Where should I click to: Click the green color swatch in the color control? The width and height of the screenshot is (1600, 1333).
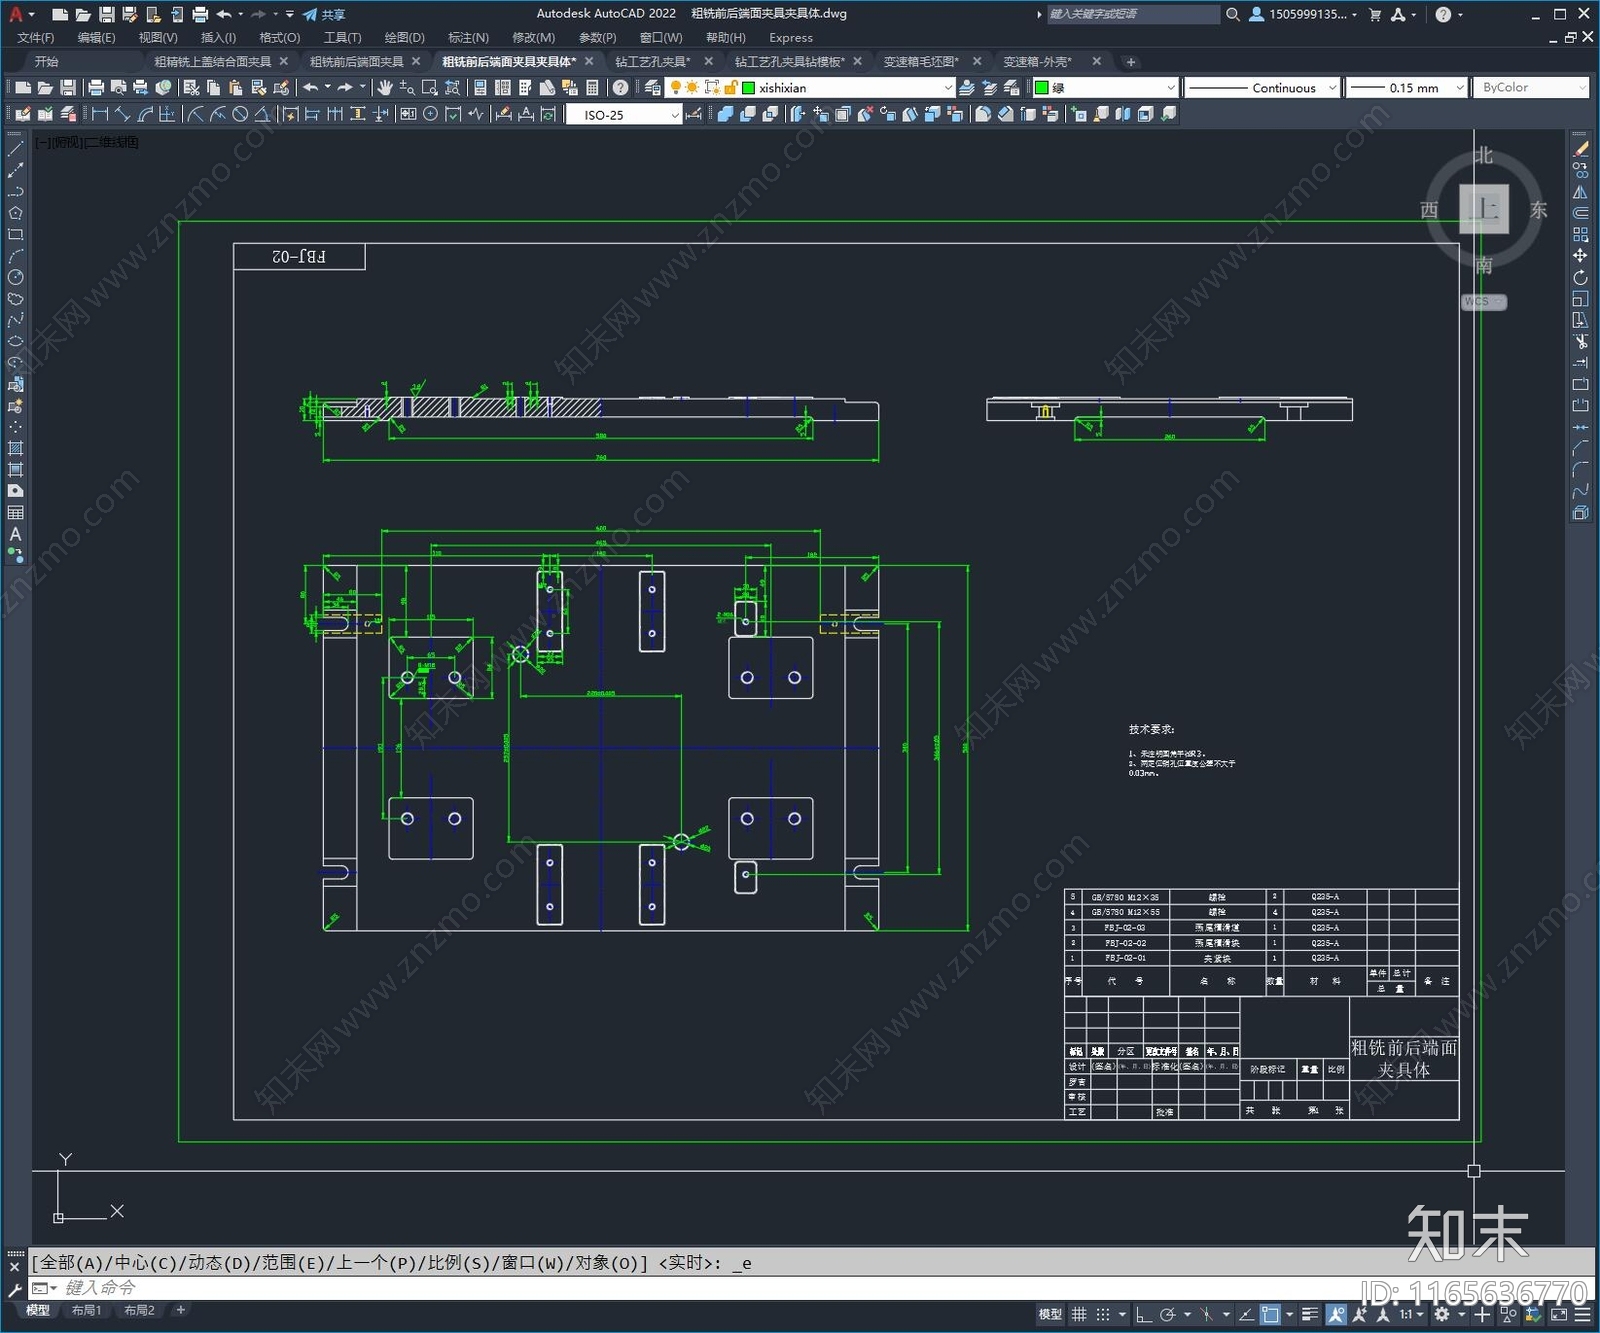[x=1042, y=88]
